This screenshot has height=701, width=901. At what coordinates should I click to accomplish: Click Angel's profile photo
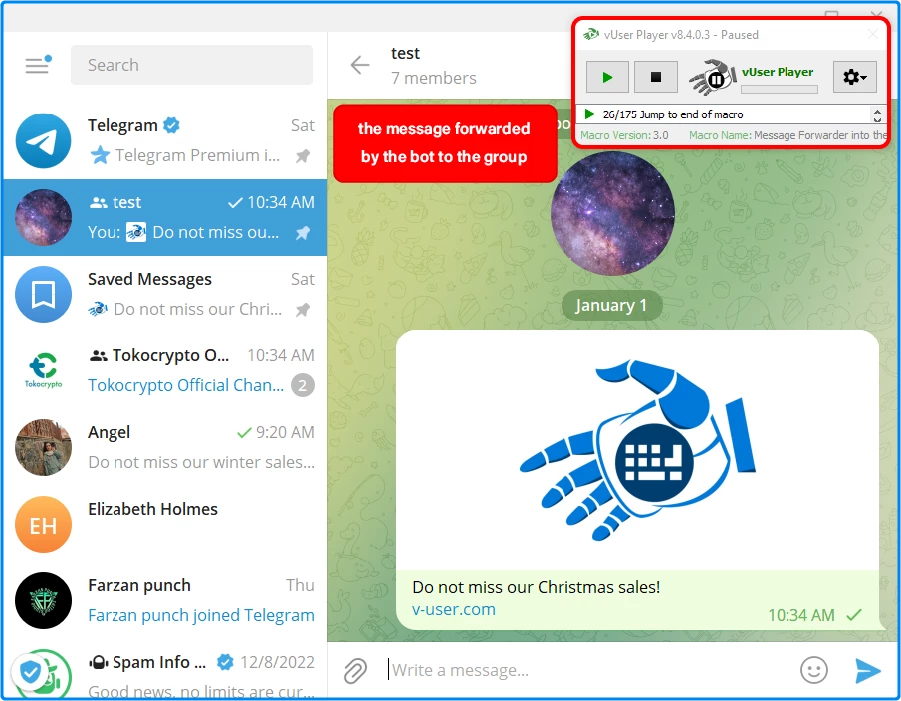click(x=43, y=447)
